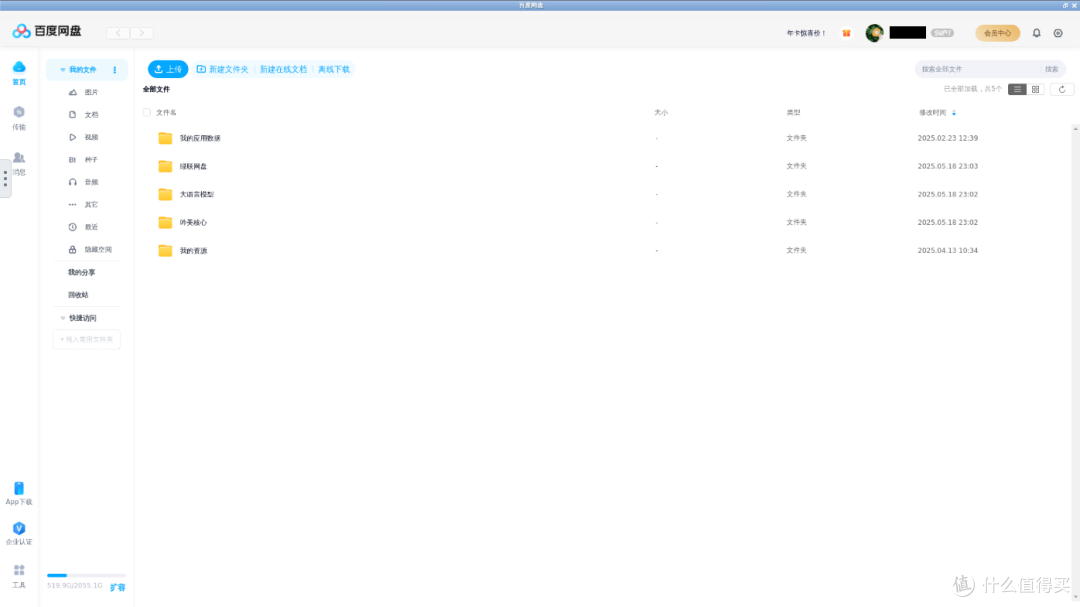The height and width of the screenshot is (607, 1080).
Task: Open the 消息 messages icon
Action: [x=19, y=158]
